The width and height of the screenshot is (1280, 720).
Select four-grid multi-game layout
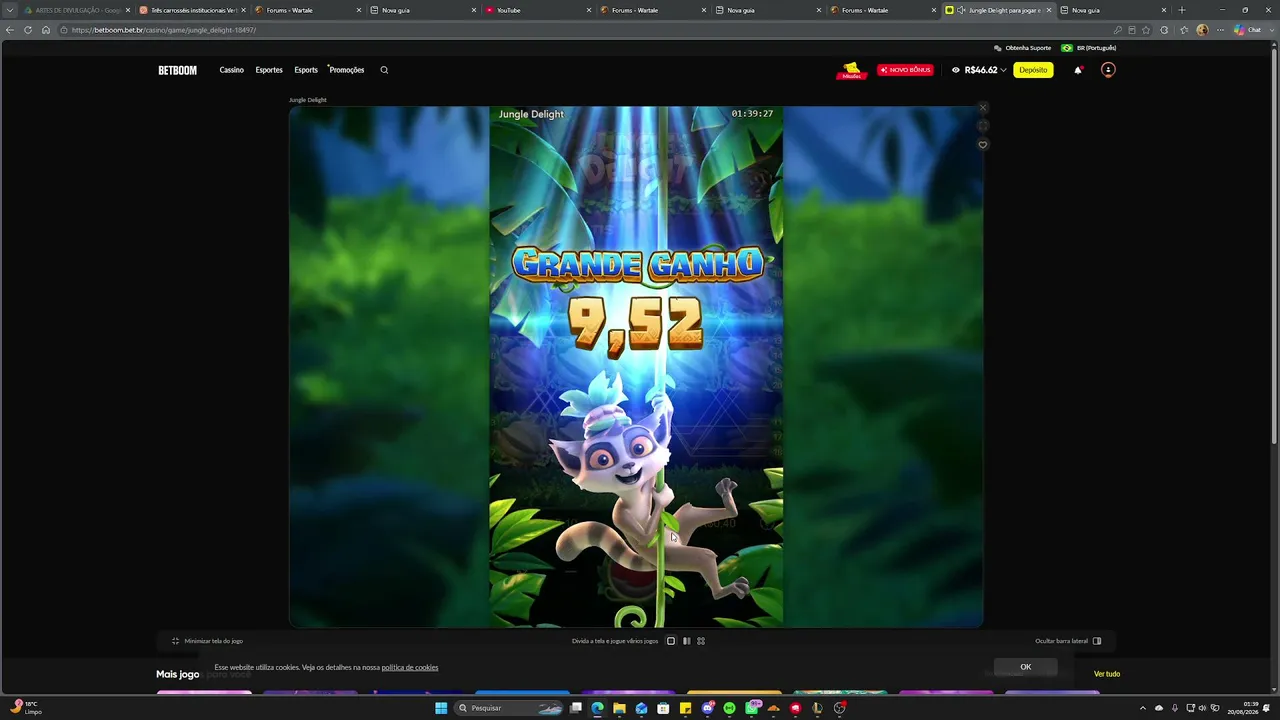pos(701,641)
